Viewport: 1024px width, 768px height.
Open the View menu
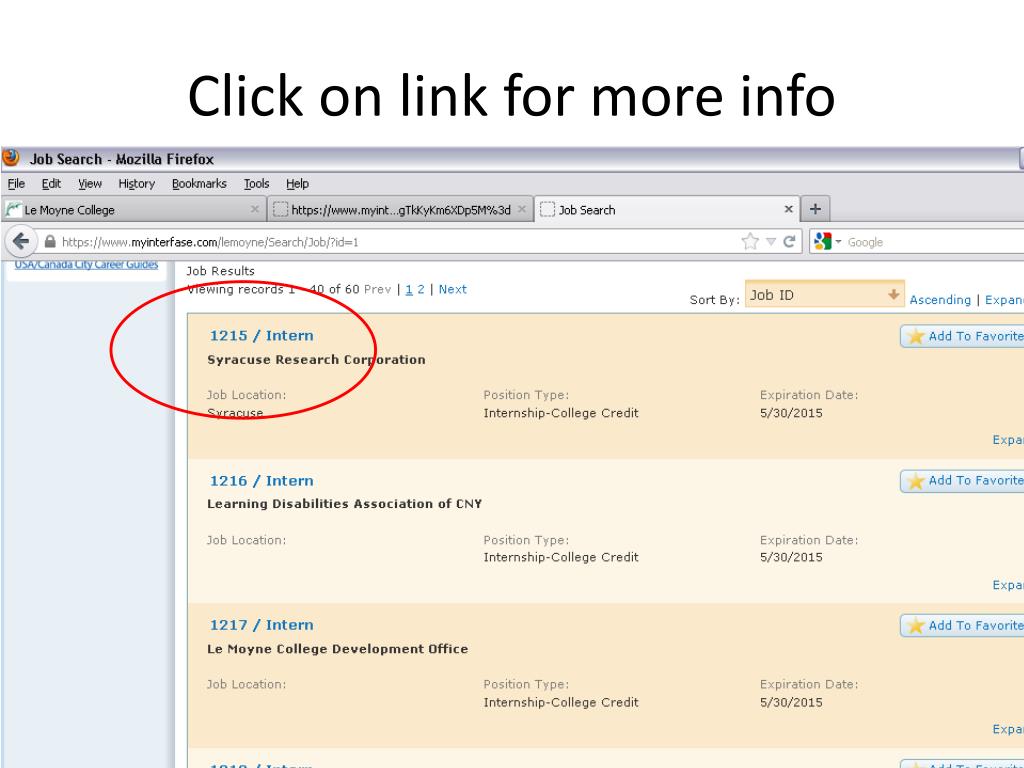(90, 184)
